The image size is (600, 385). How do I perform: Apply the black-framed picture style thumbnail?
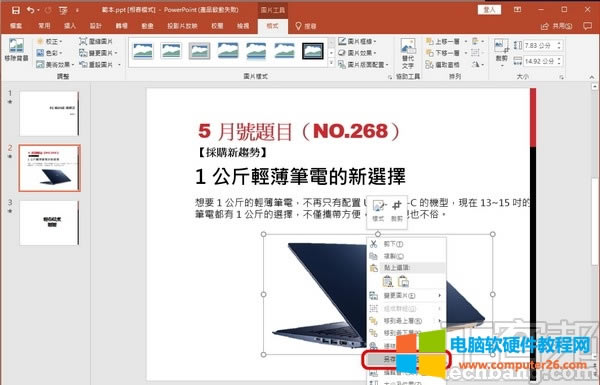coord(313,51)
